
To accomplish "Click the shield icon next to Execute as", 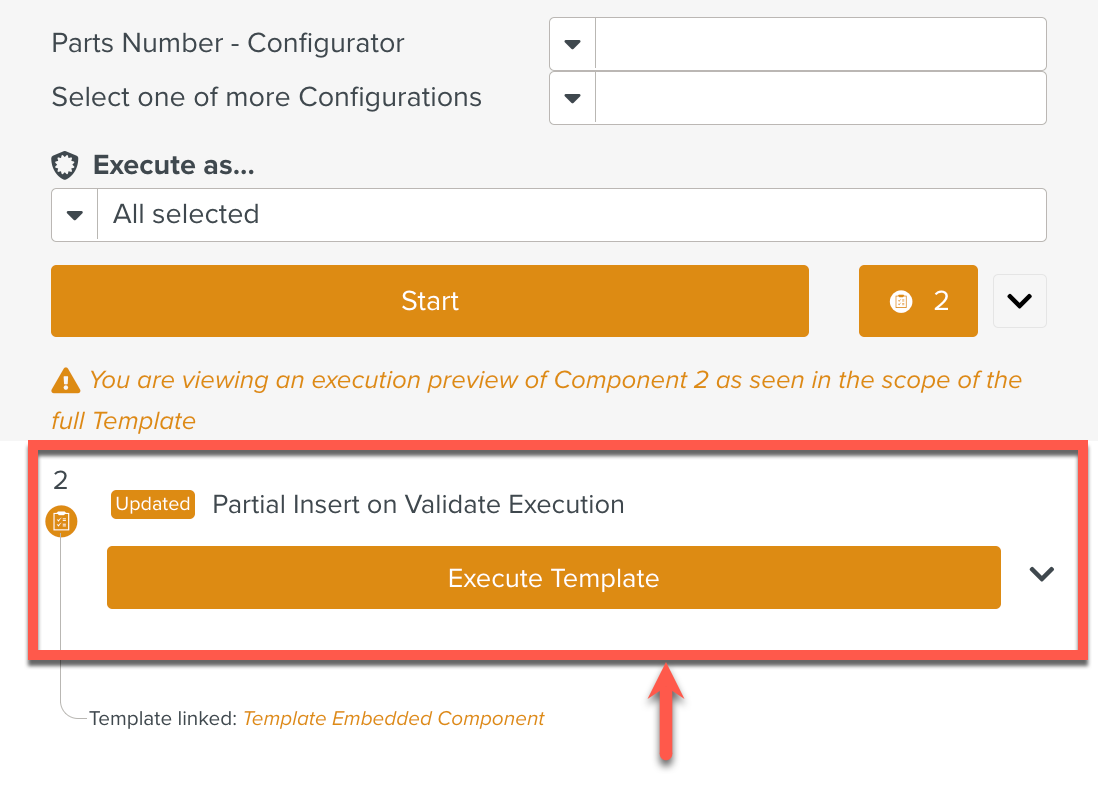I will [64, 164].
